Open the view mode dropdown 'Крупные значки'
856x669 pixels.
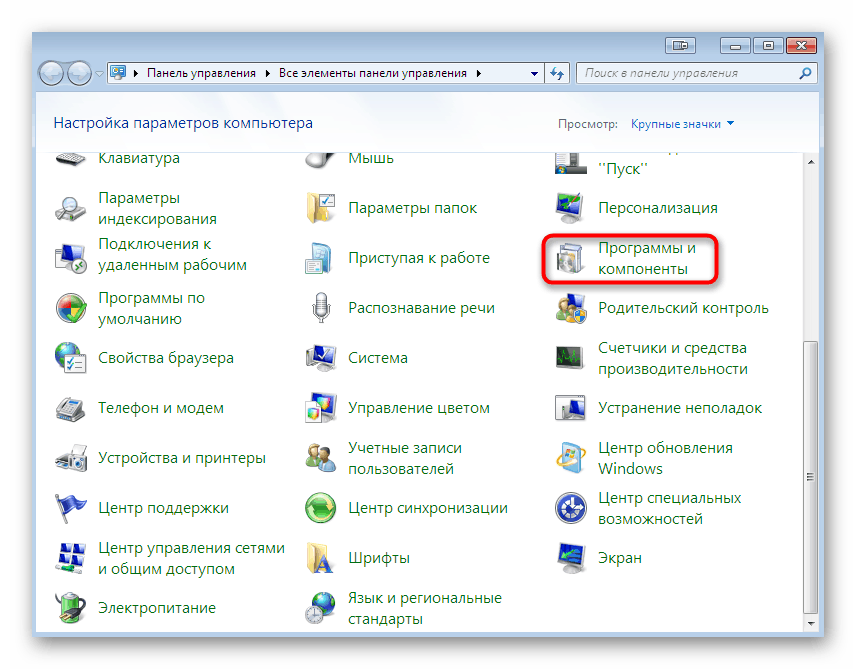(682, 124)
